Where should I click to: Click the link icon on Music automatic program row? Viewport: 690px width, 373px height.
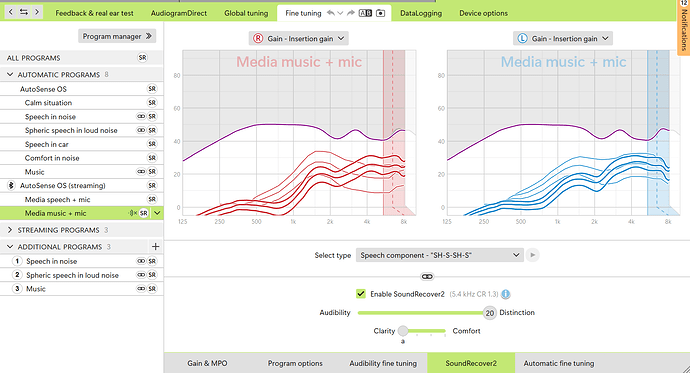tap(141, 172)
